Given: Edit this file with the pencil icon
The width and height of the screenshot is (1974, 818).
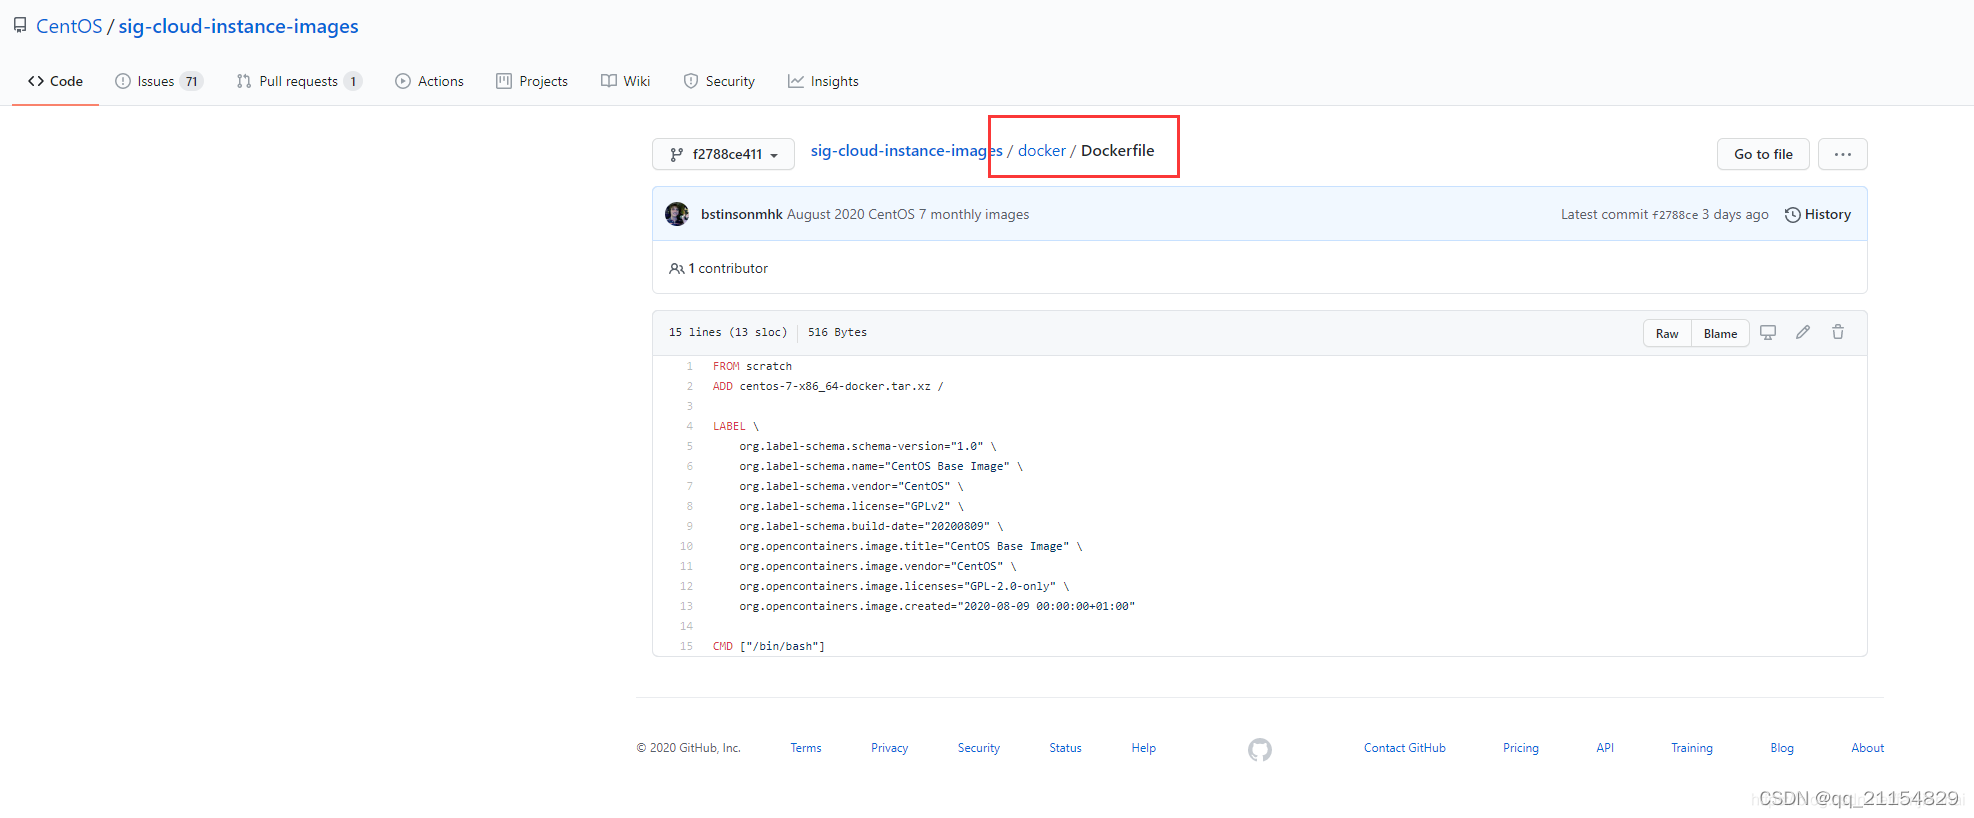Looking at the screenshot, I should 1803,332.
